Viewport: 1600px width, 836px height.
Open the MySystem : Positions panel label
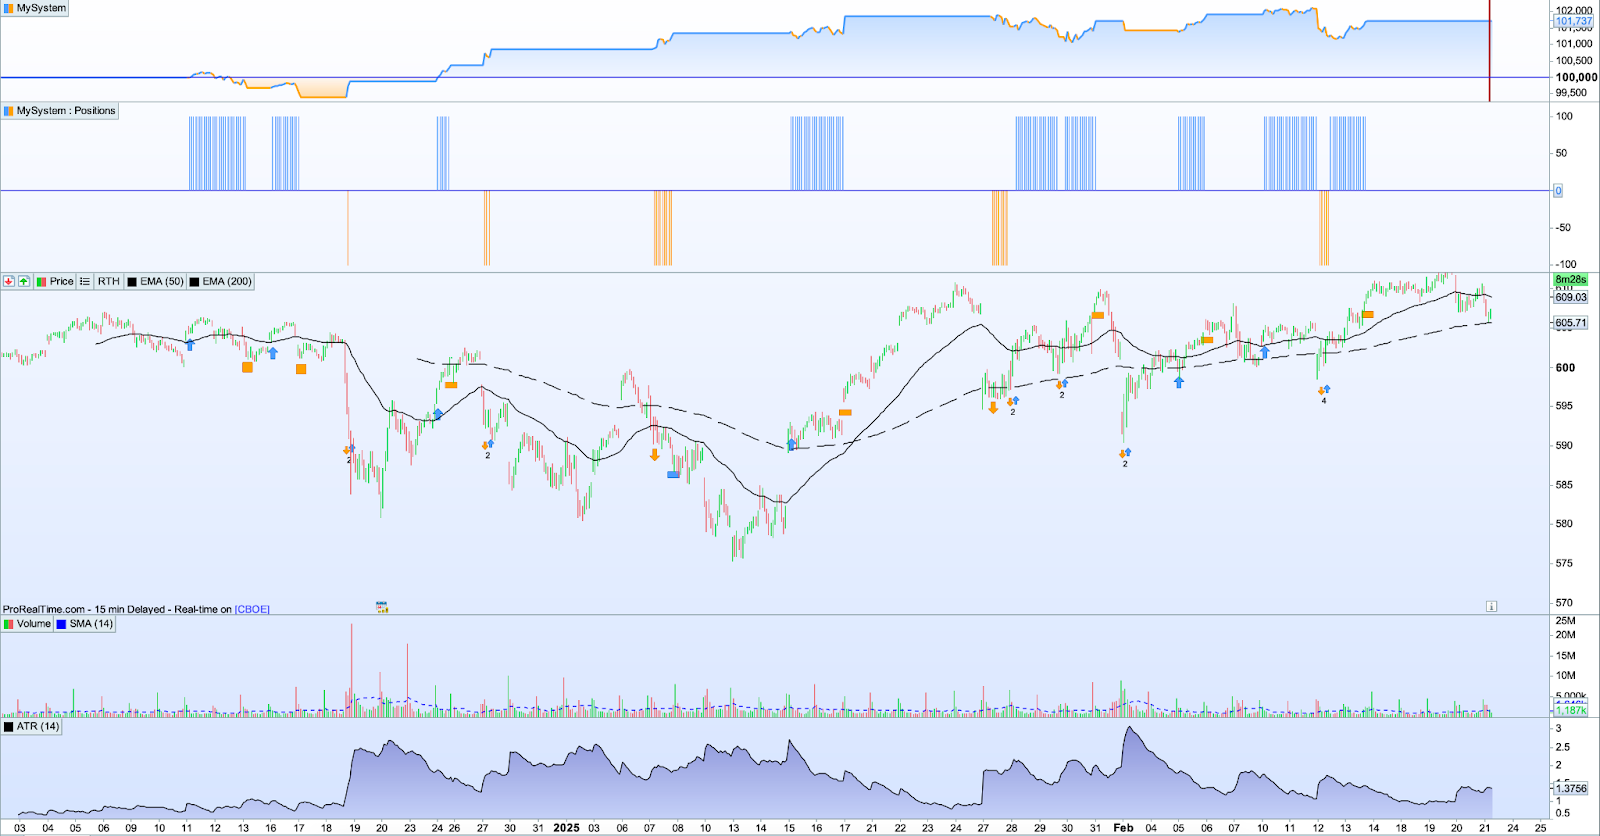(66, 111)
